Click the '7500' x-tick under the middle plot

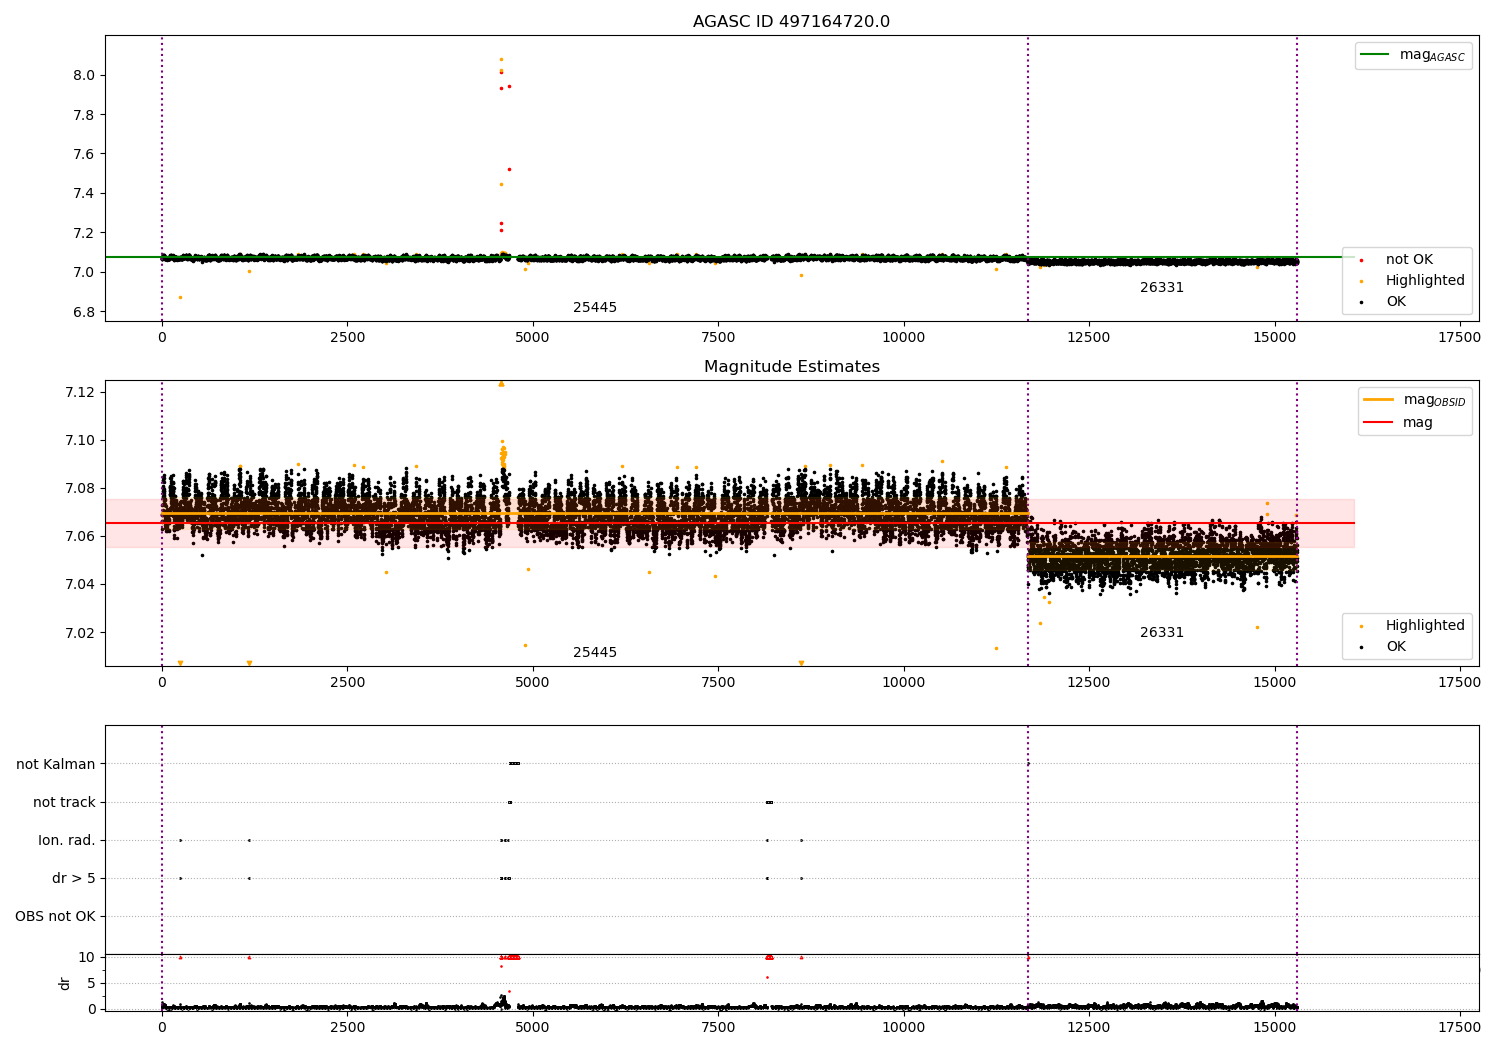pyautogui.click(x=718, y=683)
